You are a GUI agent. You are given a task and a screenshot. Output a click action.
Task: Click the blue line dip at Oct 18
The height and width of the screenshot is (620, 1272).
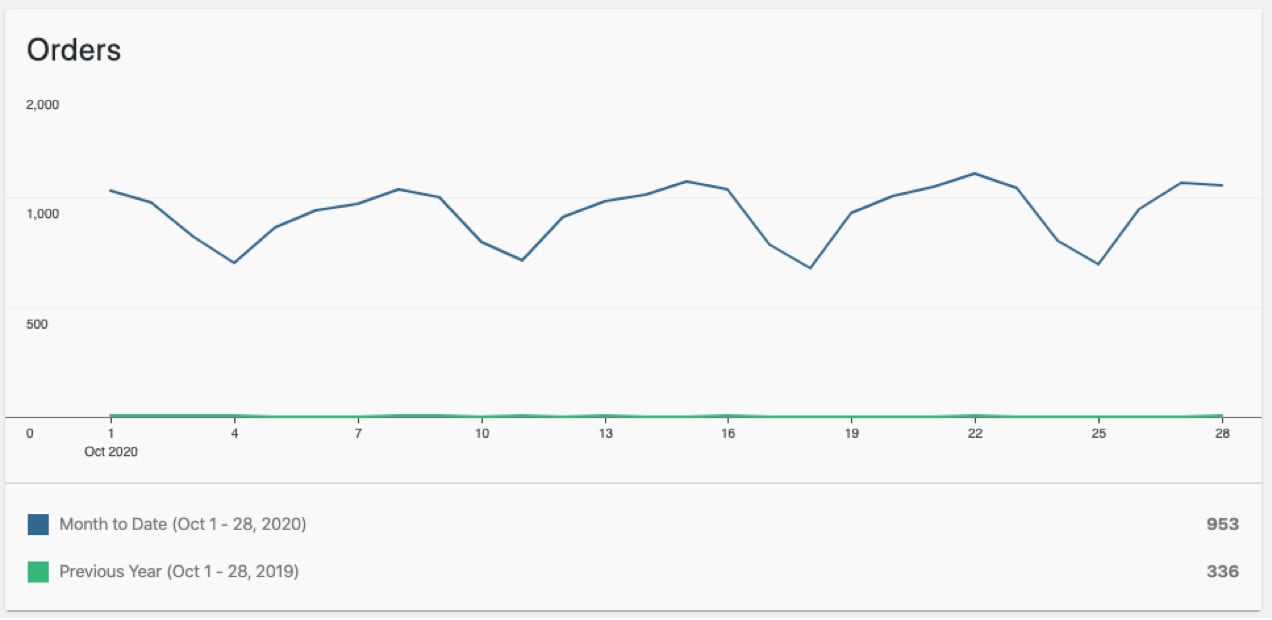coord(810,268)
